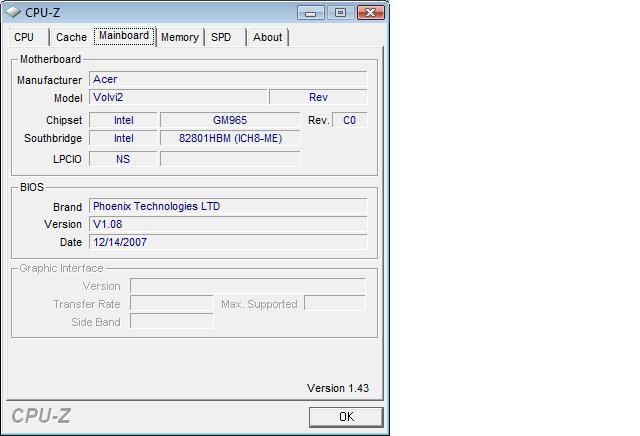Open the About tab

coord(267,37)
